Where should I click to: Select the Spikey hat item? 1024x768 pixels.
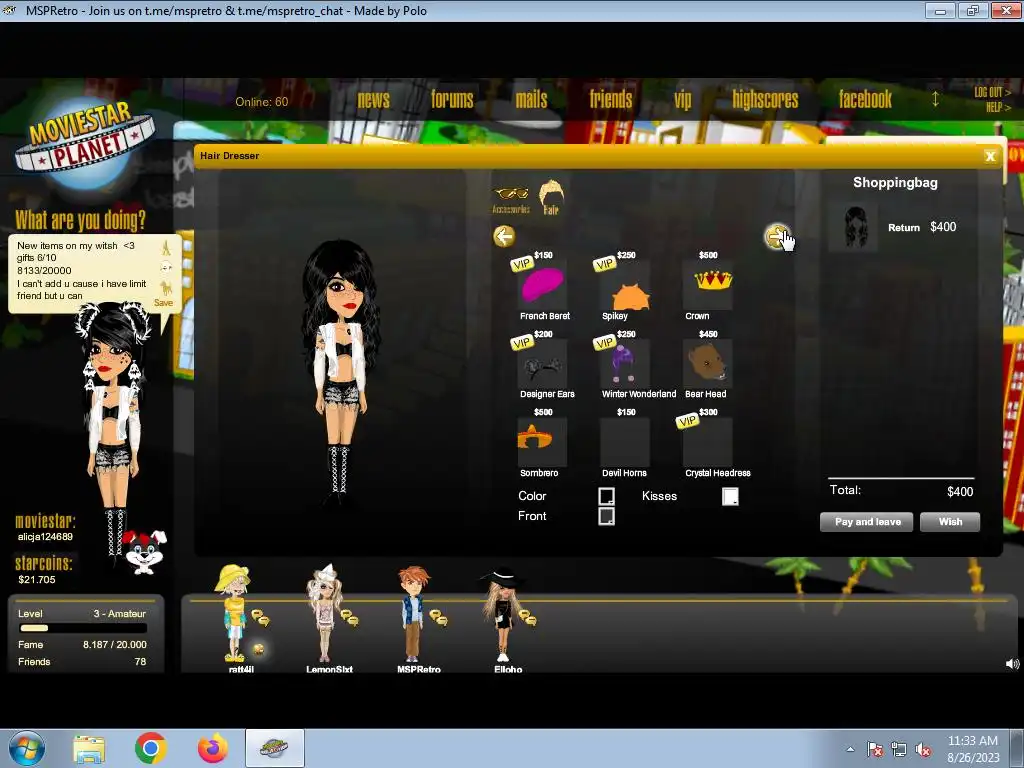pyautogui.click(x=625, y=285)
